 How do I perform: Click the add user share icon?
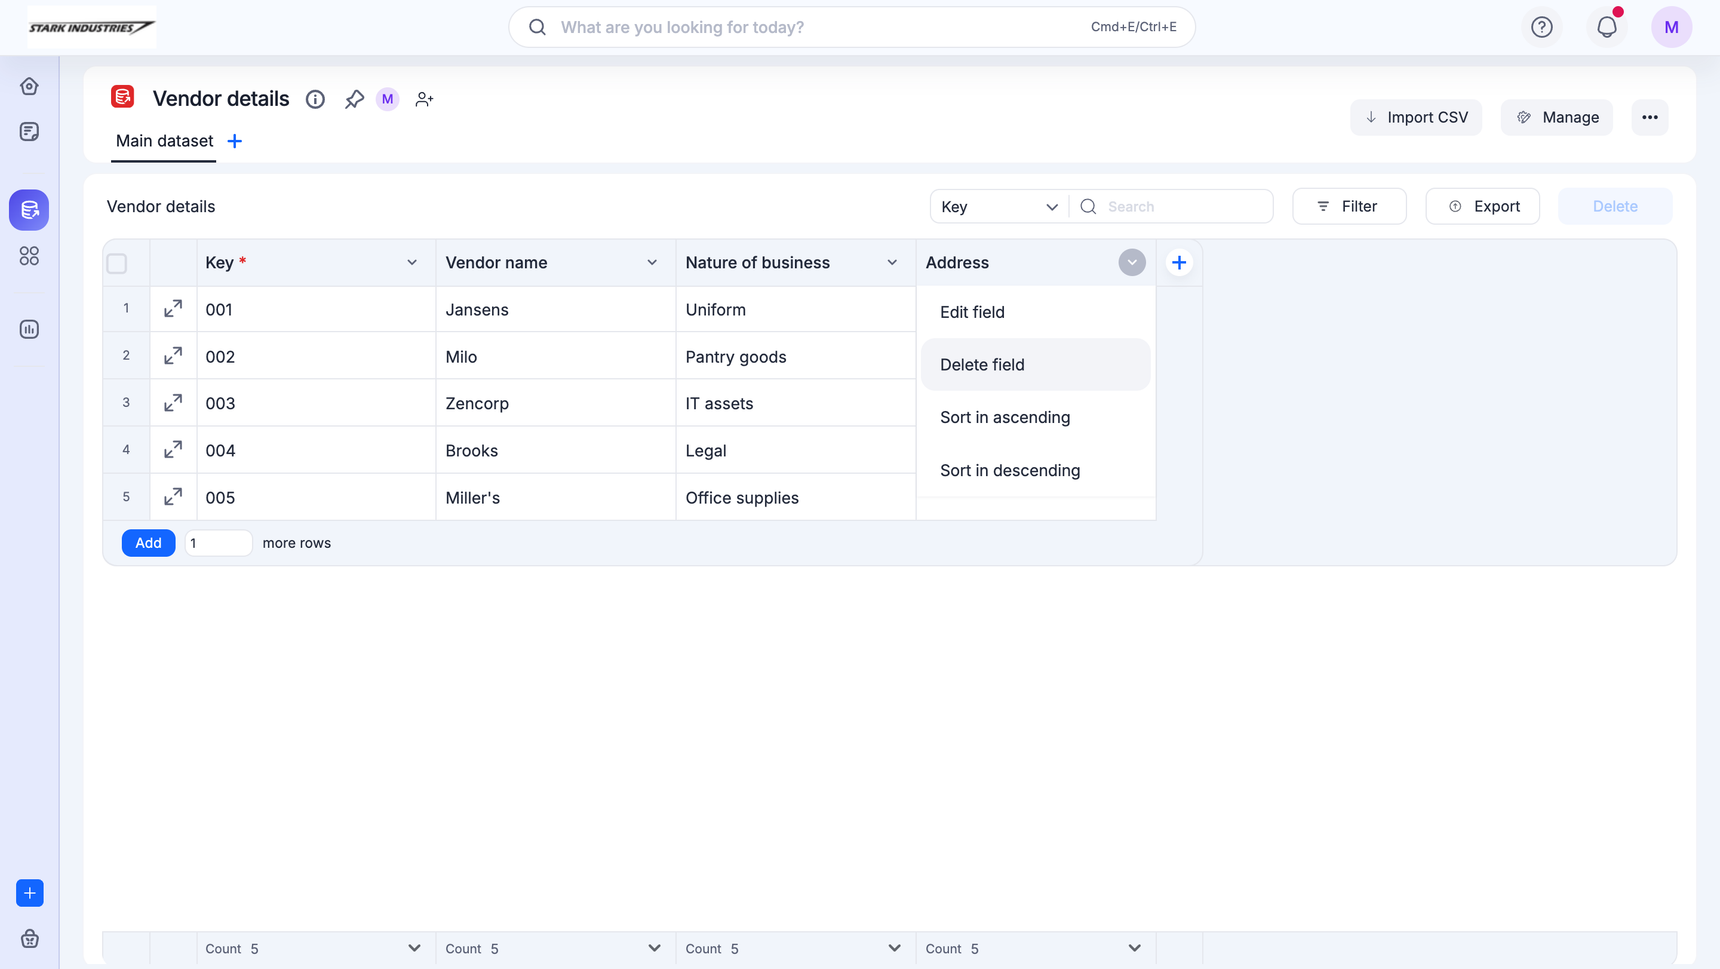[x=424, y=99]
